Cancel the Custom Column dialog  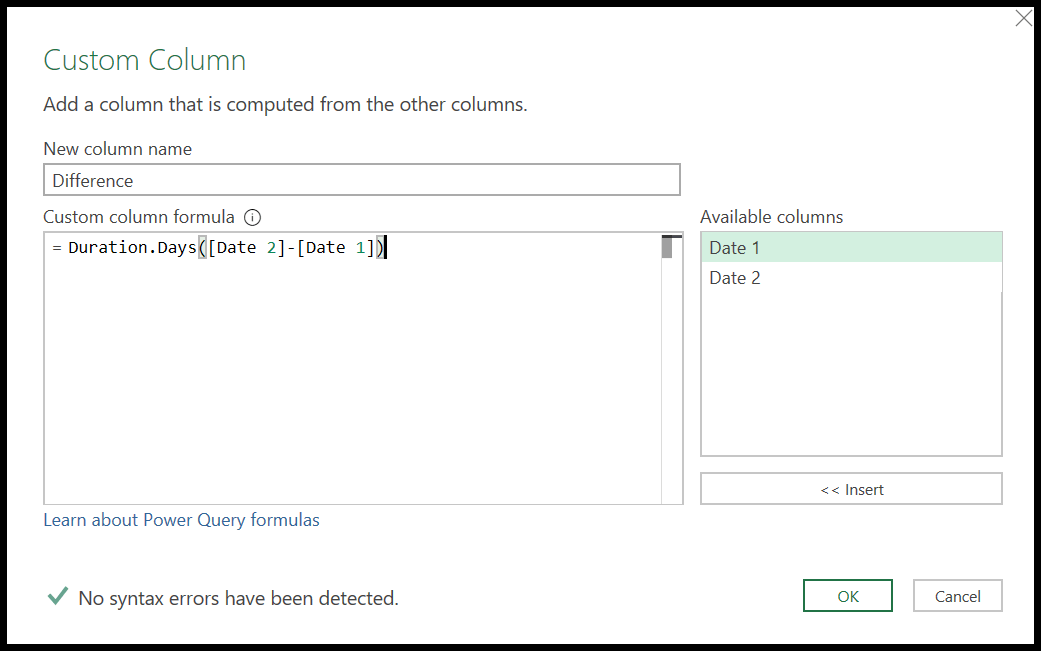[957, 595]
